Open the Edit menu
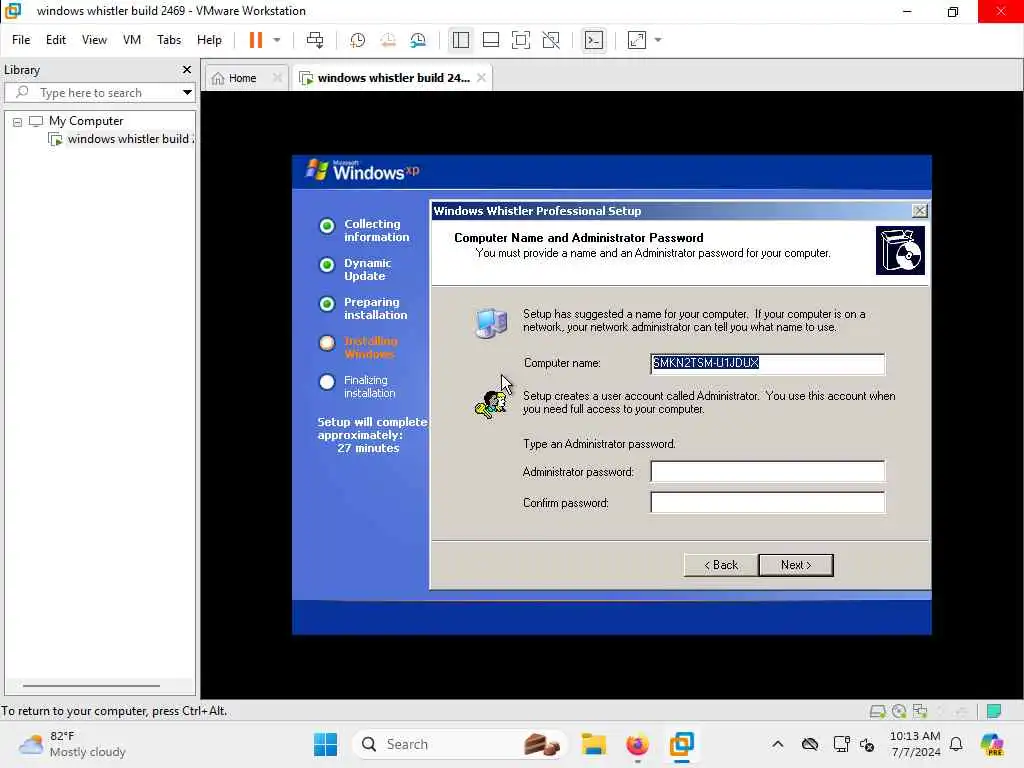This screenshot has width=1024, height=768. (56, 40)
